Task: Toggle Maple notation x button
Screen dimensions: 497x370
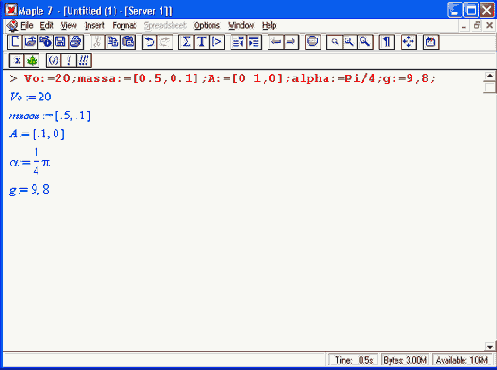Action: point(17,61)
